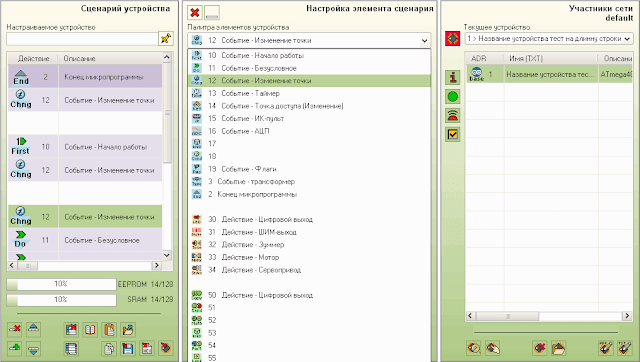640x362 pixels.
Task: Click the red telephone icon
Action: coord(453,115)
